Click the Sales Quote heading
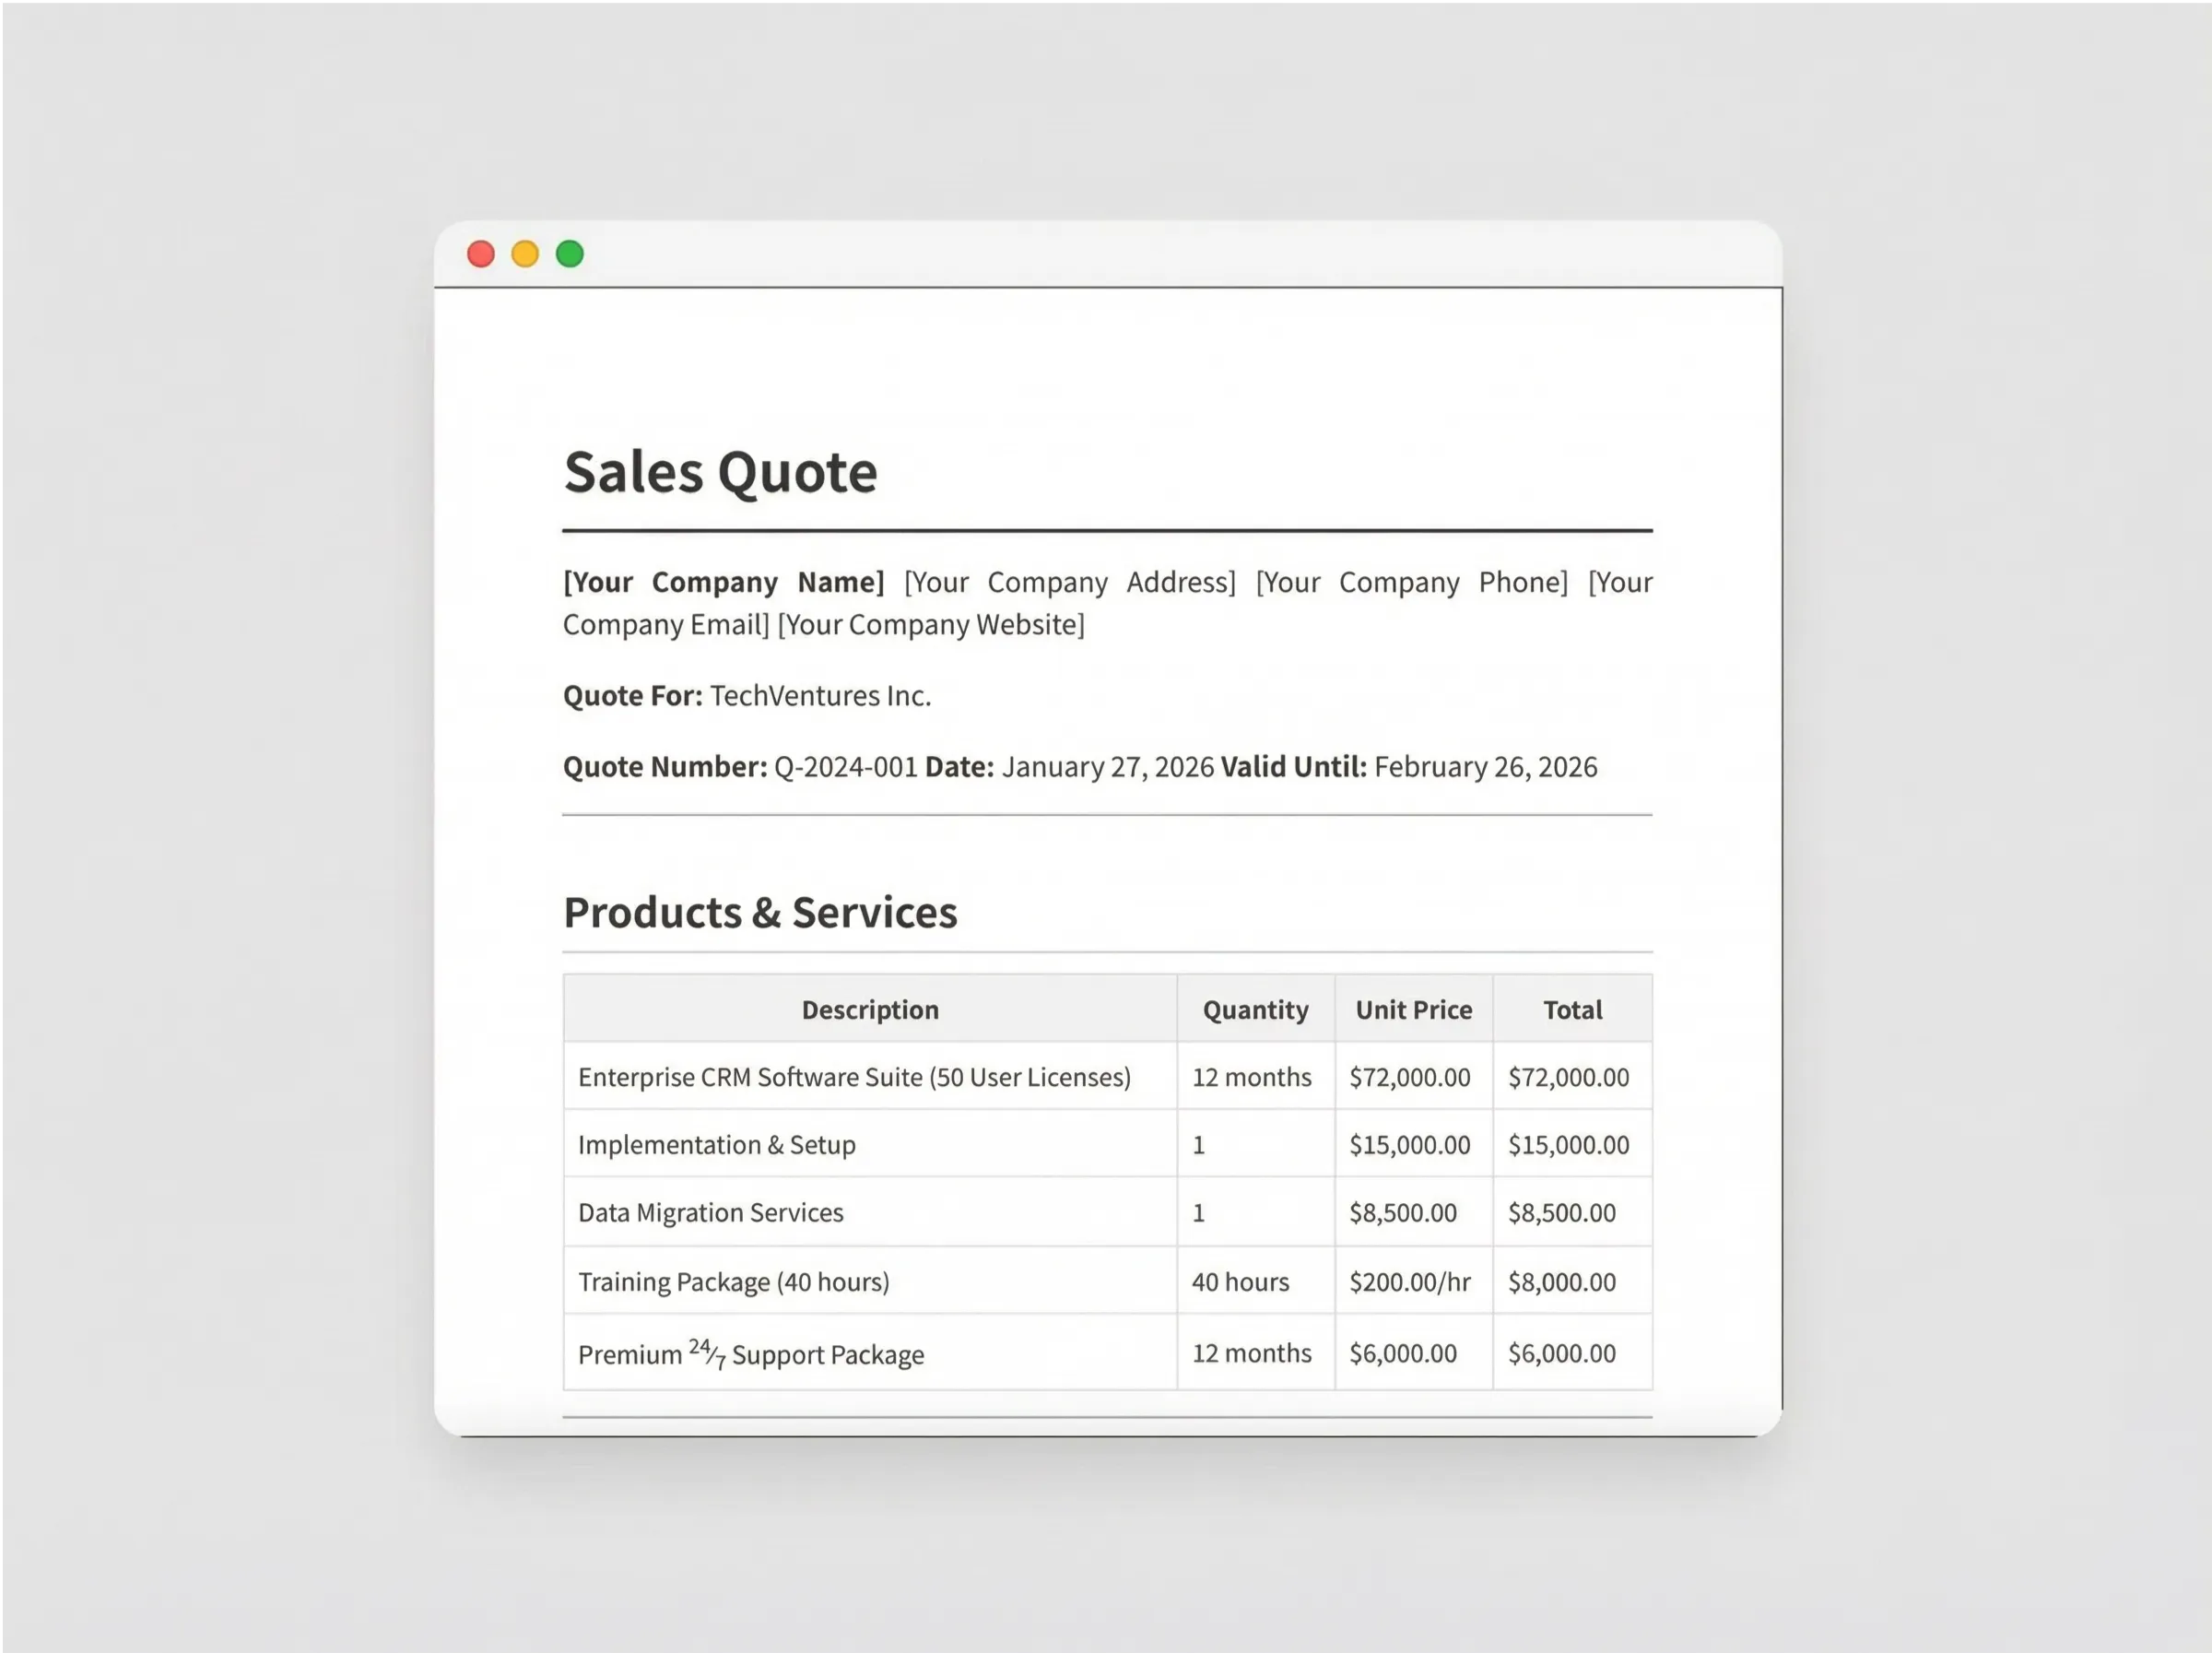2212x1653 pixels. click(720, 472)
